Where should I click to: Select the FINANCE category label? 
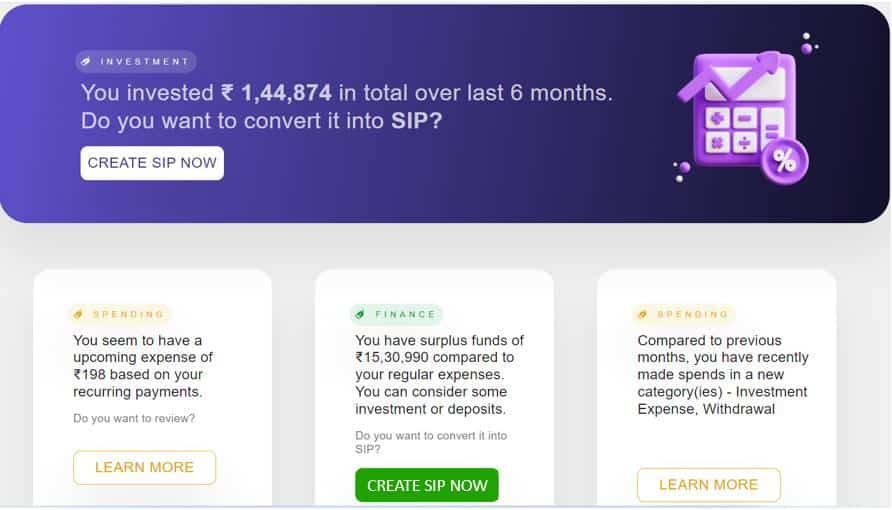point(406,314)
